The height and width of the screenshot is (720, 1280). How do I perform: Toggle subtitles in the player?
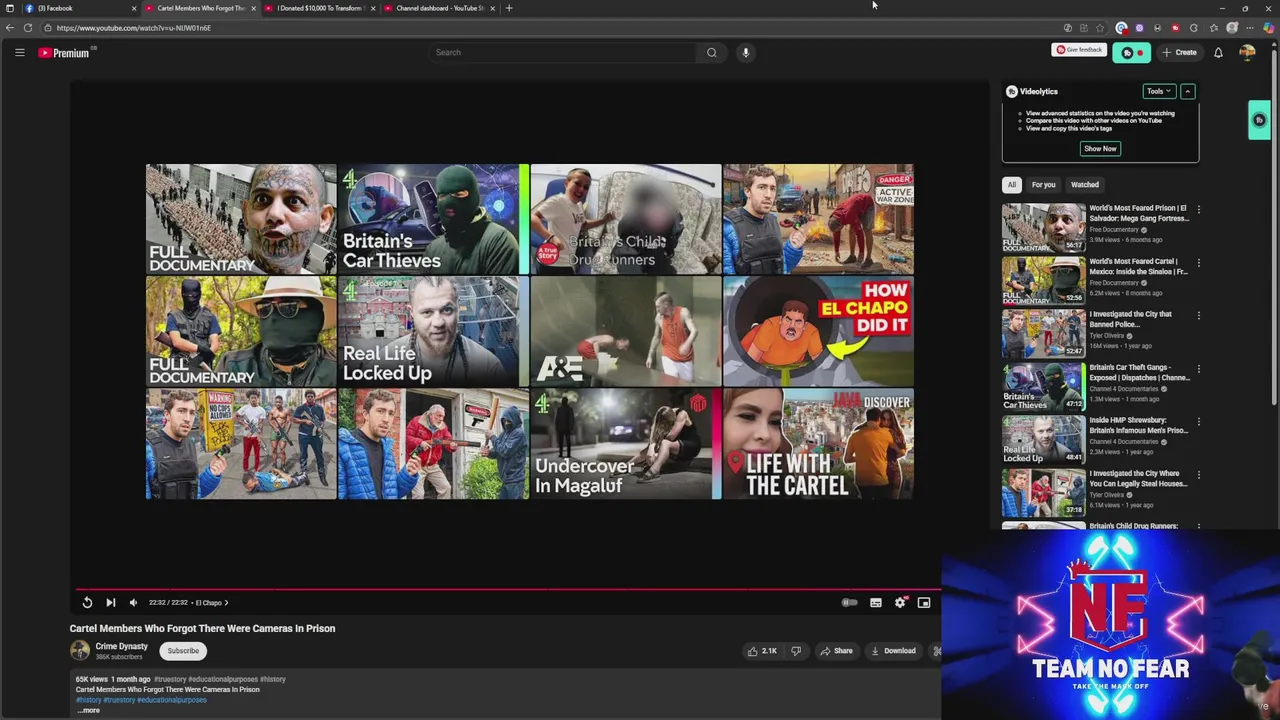pos(875,602)
